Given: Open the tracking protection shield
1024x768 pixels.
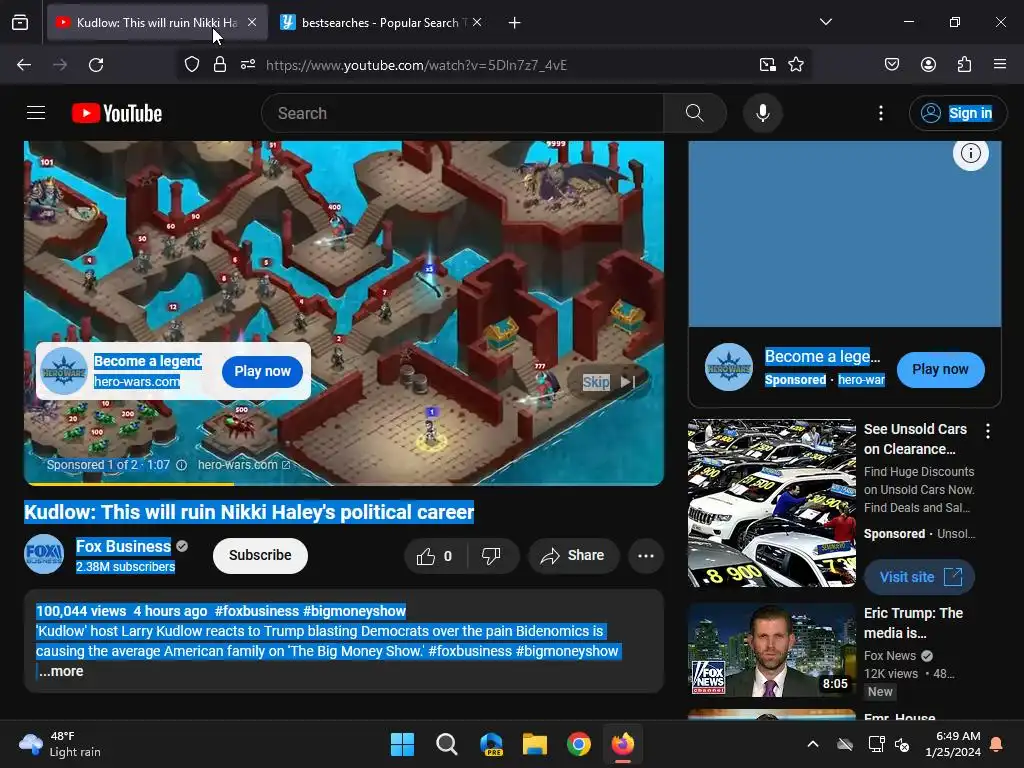Looking at the screenshot, I should (191, 65).
